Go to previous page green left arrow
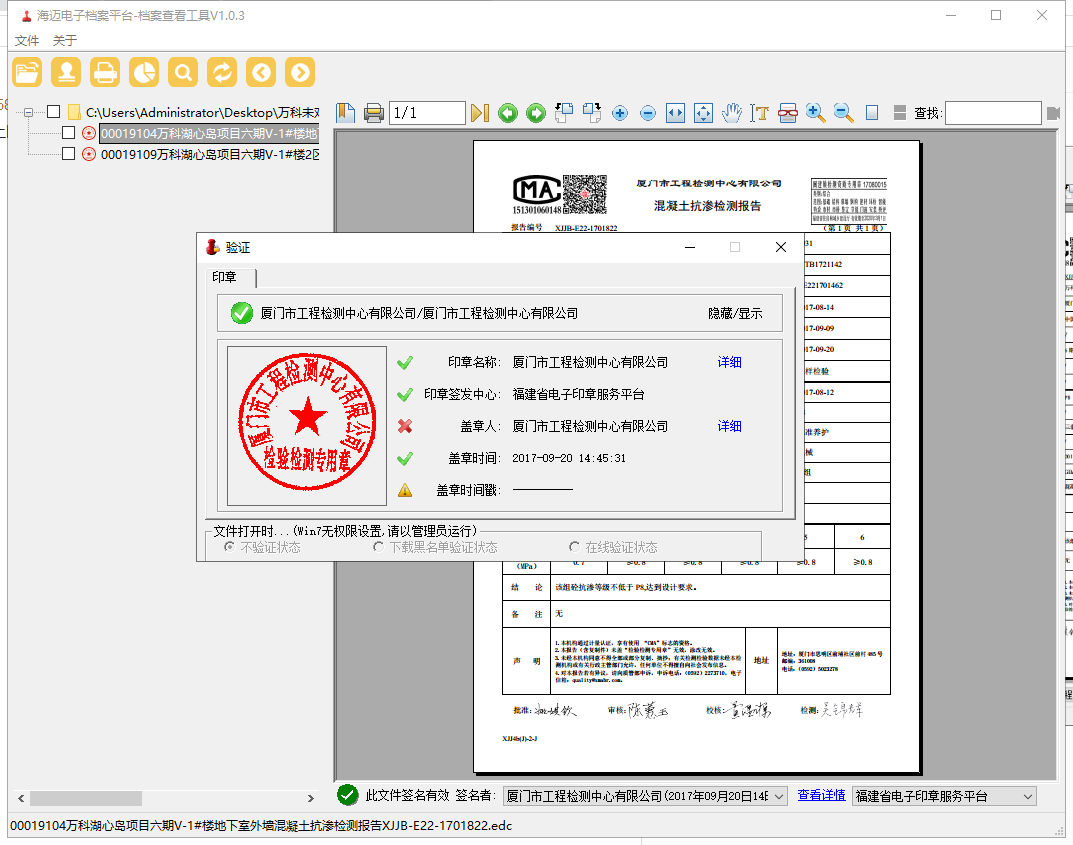1073x845 pixels. click(508, 113)
